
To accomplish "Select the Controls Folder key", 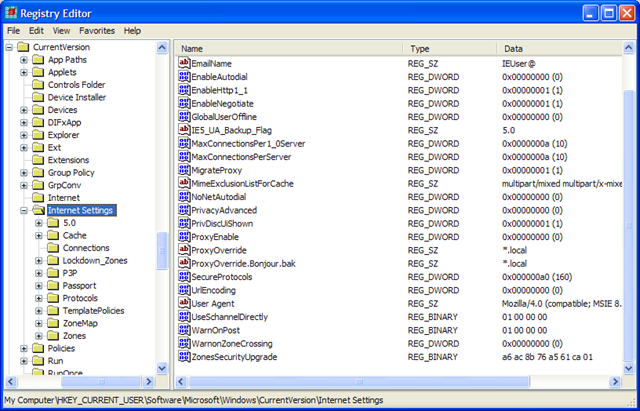I will pyautogui.click(x=76, y=85).
